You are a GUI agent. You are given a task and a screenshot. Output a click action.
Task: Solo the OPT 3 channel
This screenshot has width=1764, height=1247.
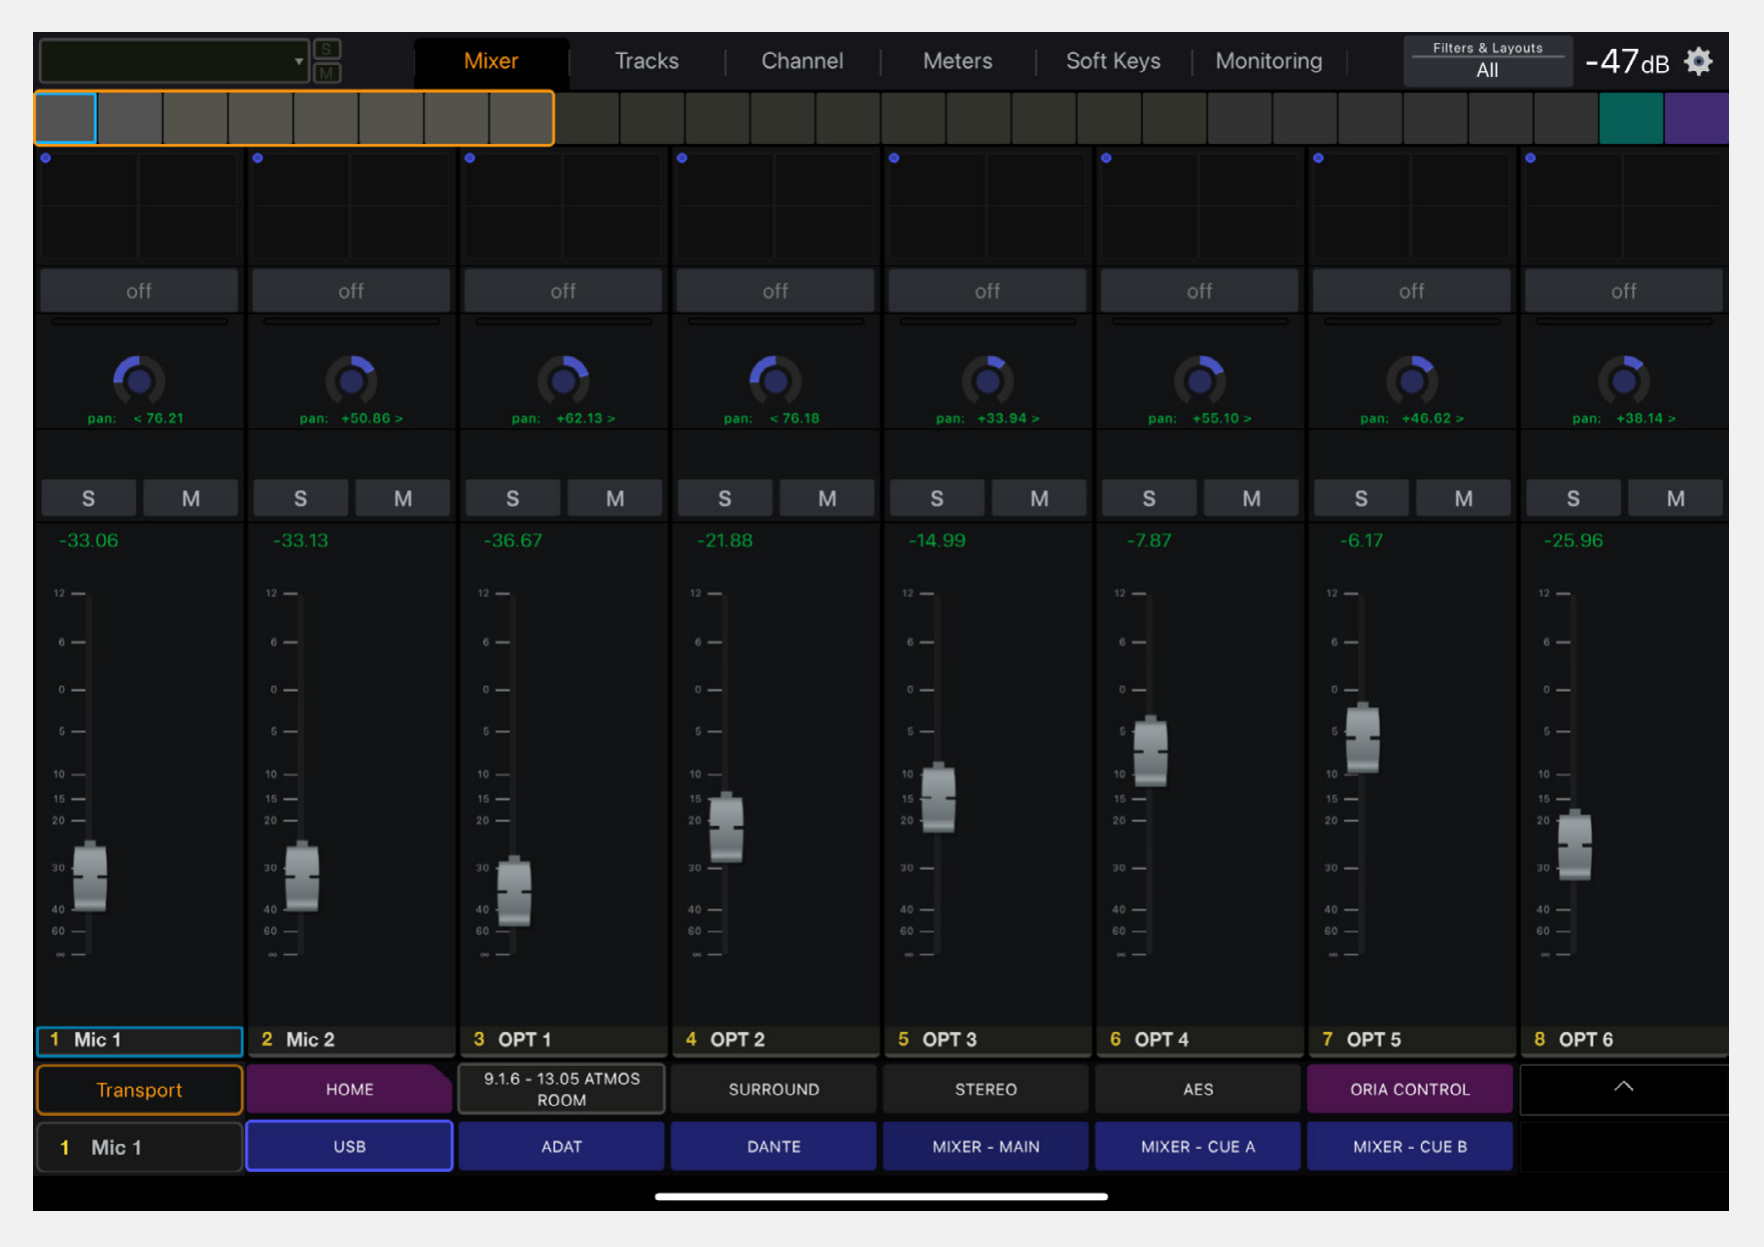pos(936,498)
